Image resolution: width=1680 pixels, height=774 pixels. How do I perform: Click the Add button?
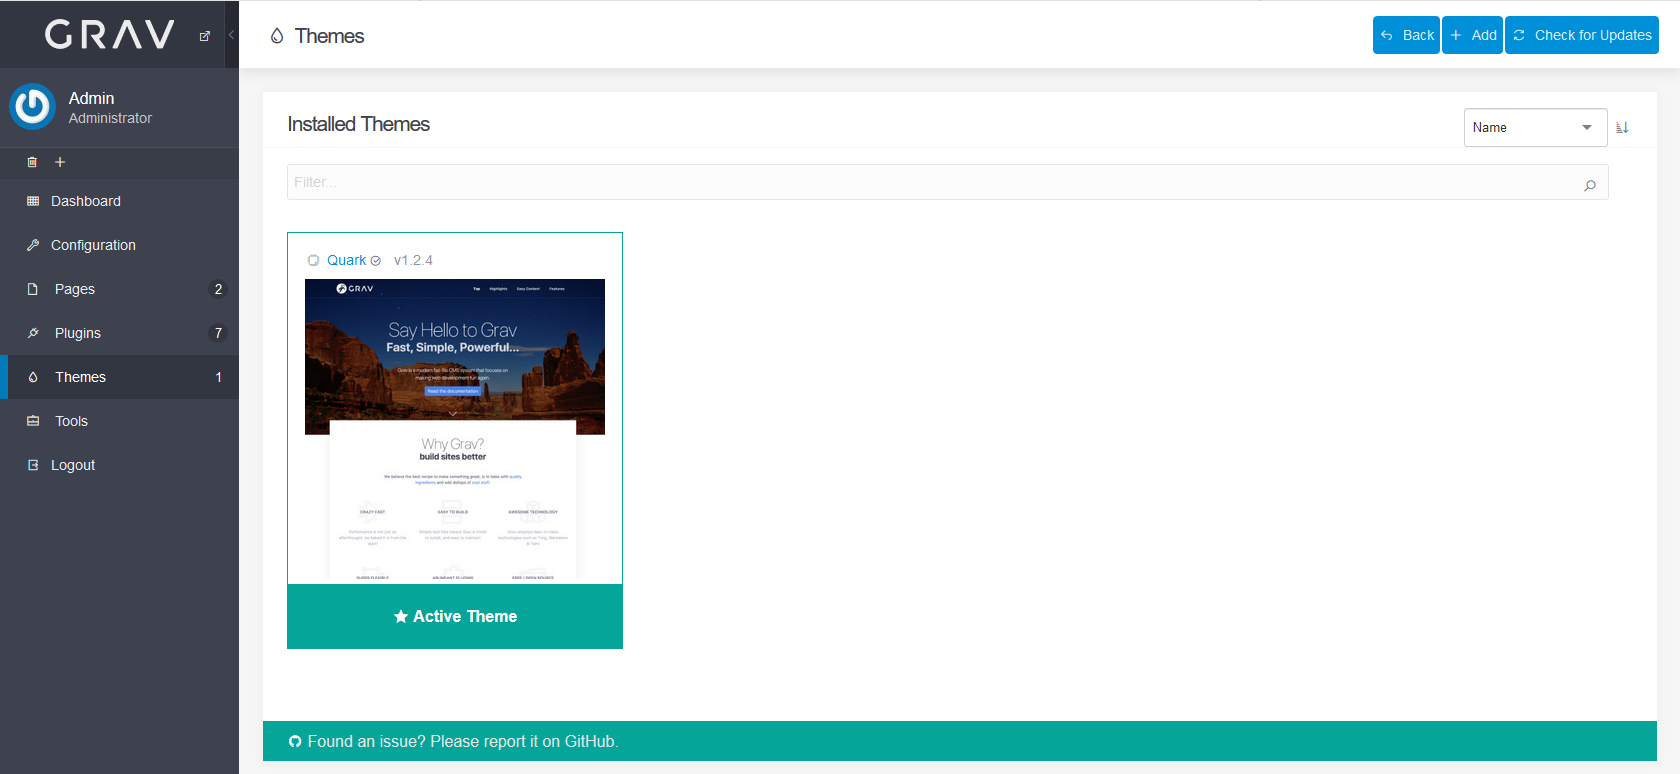pyautogui.click(x=1472, y=35)
